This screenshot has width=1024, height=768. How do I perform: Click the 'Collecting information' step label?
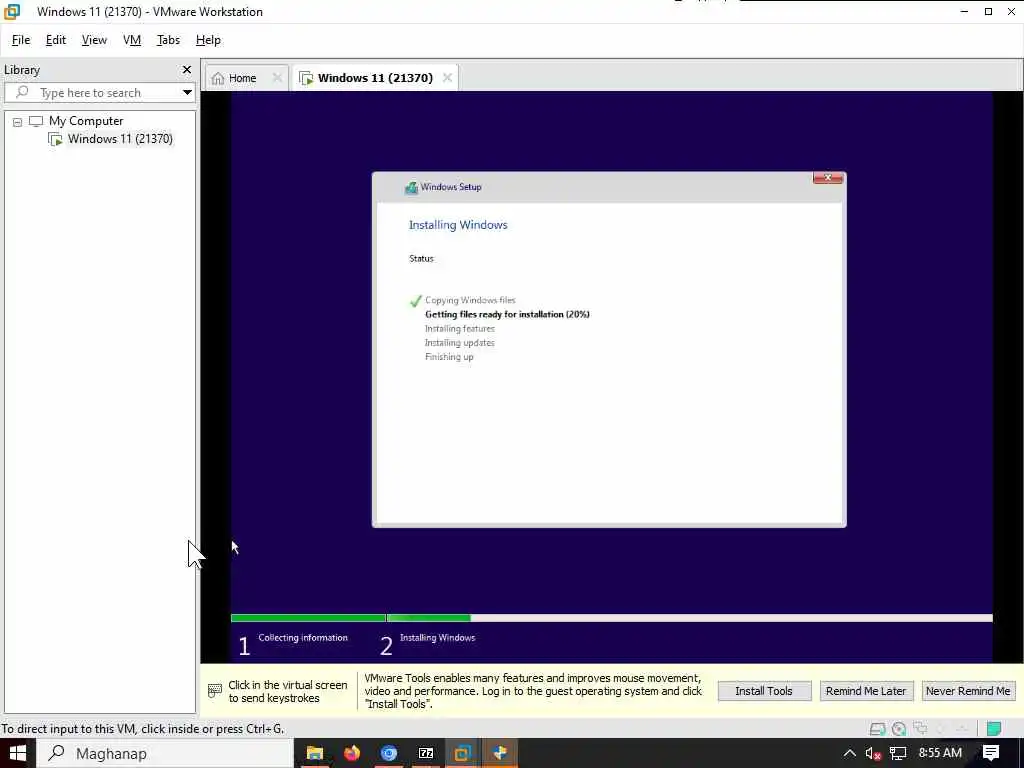click(x=303, y=637)
